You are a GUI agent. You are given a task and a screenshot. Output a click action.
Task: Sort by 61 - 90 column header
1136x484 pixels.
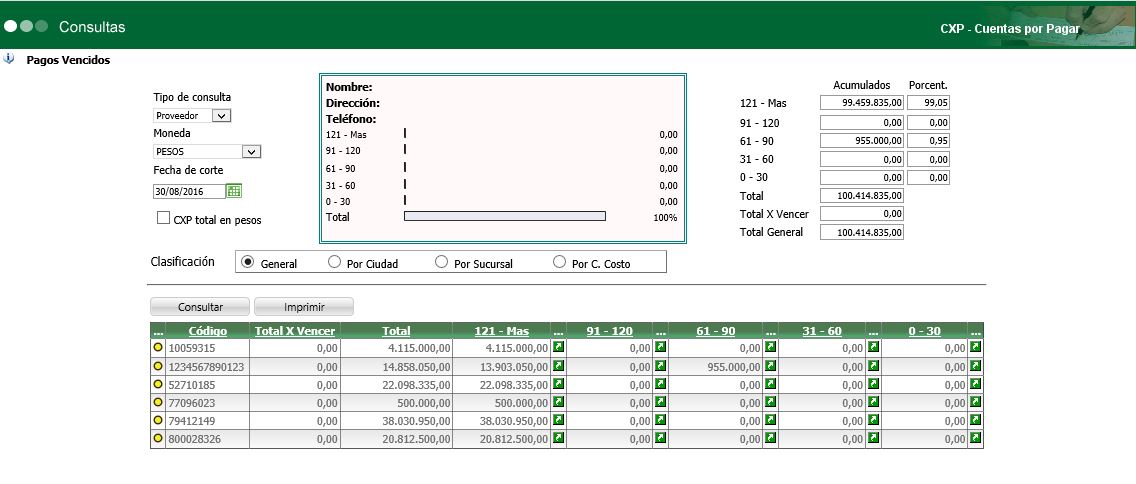click(x=715, y=331)
